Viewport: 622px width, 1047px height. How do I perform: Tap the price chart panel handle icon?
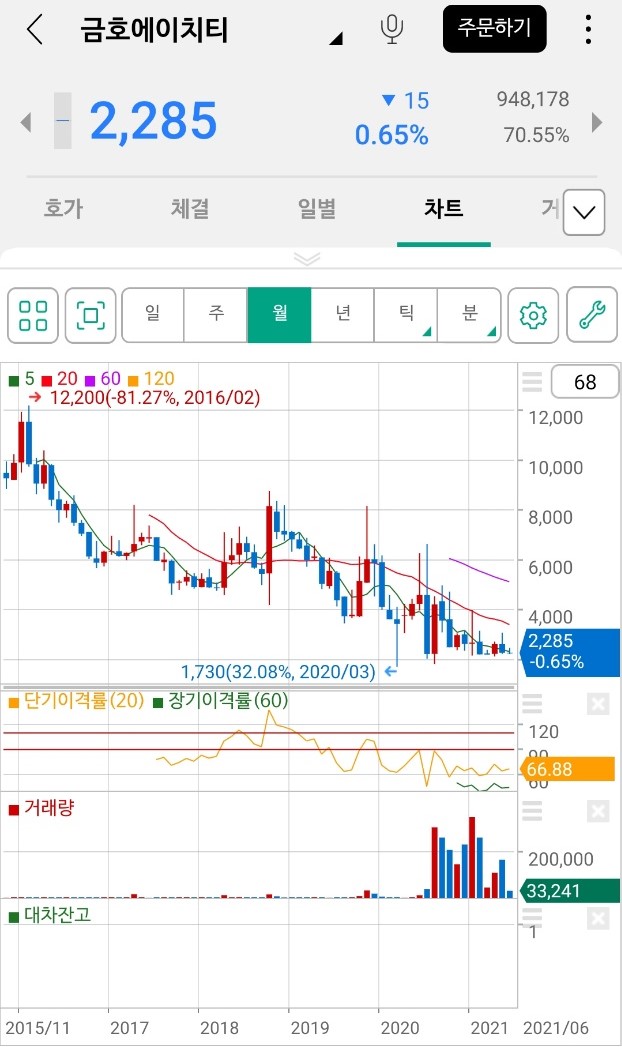click(x=532, y=382)
